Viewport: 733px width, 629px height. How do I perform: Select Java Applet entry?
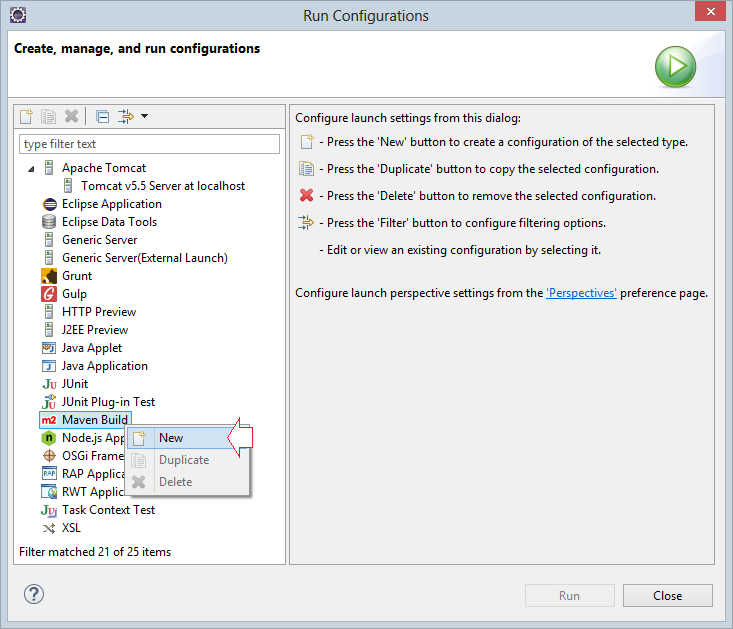click(x=92, y=348)
